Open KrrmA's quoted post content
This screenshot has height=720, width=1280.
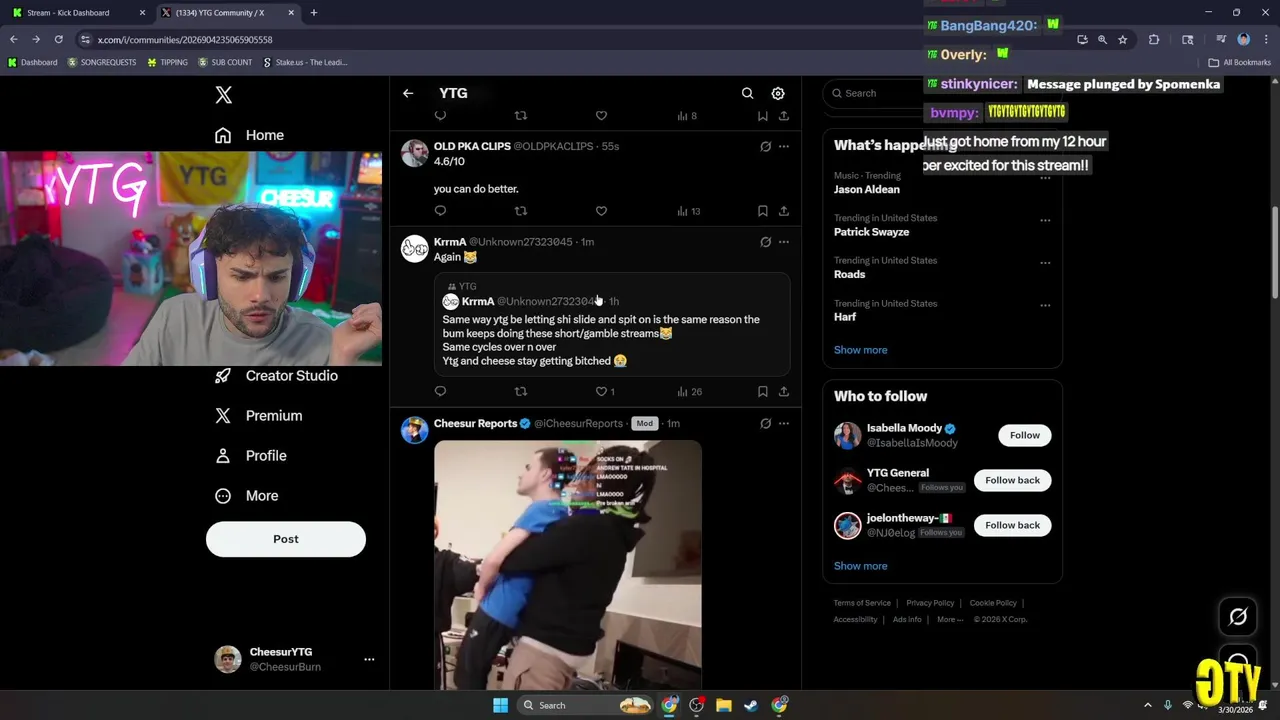coord(612,324)
